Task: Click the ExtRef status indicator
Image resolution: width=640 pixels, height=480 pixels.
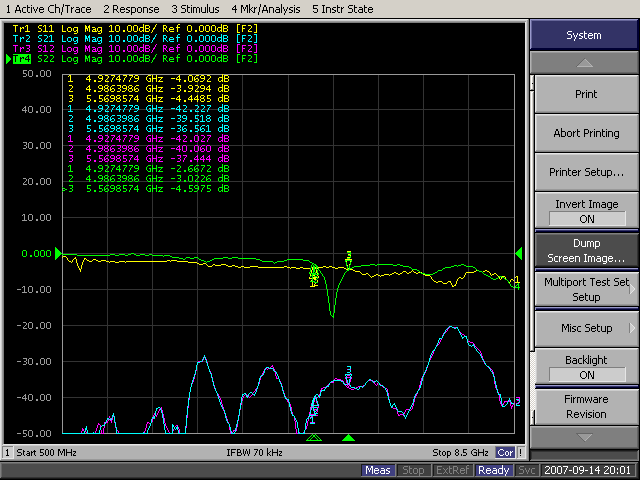Action: tap(451, 470)
